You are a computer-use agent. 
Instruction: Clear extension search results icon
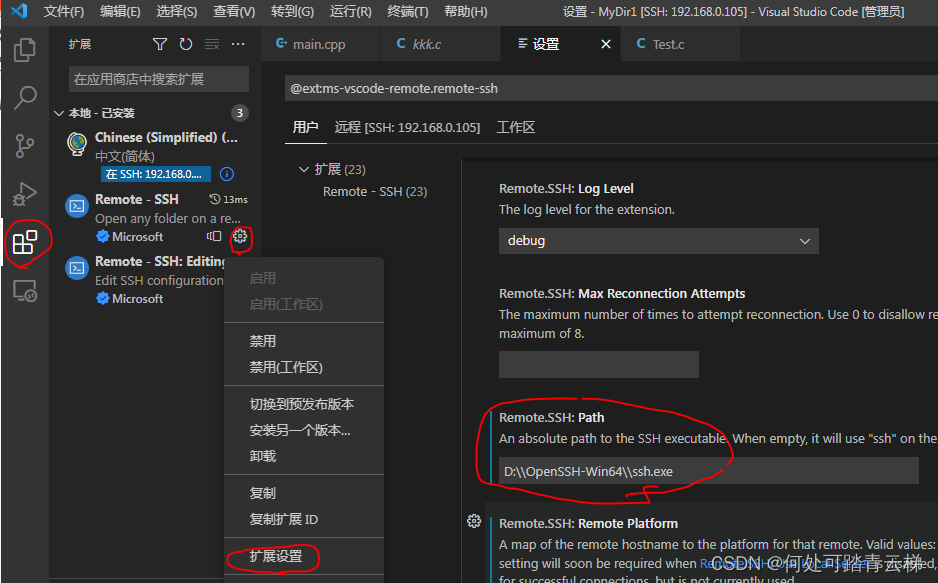[212, 44]
